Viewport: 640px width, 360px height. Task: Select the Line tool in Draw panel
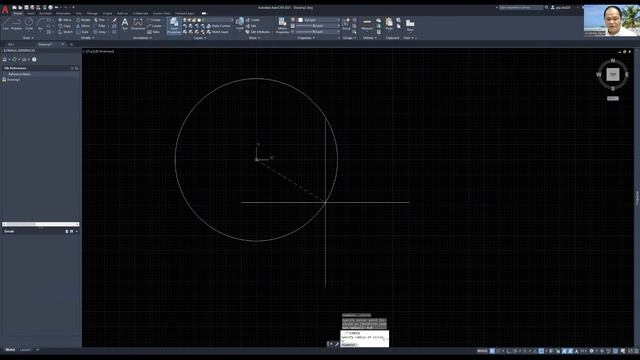pos(5,23)
